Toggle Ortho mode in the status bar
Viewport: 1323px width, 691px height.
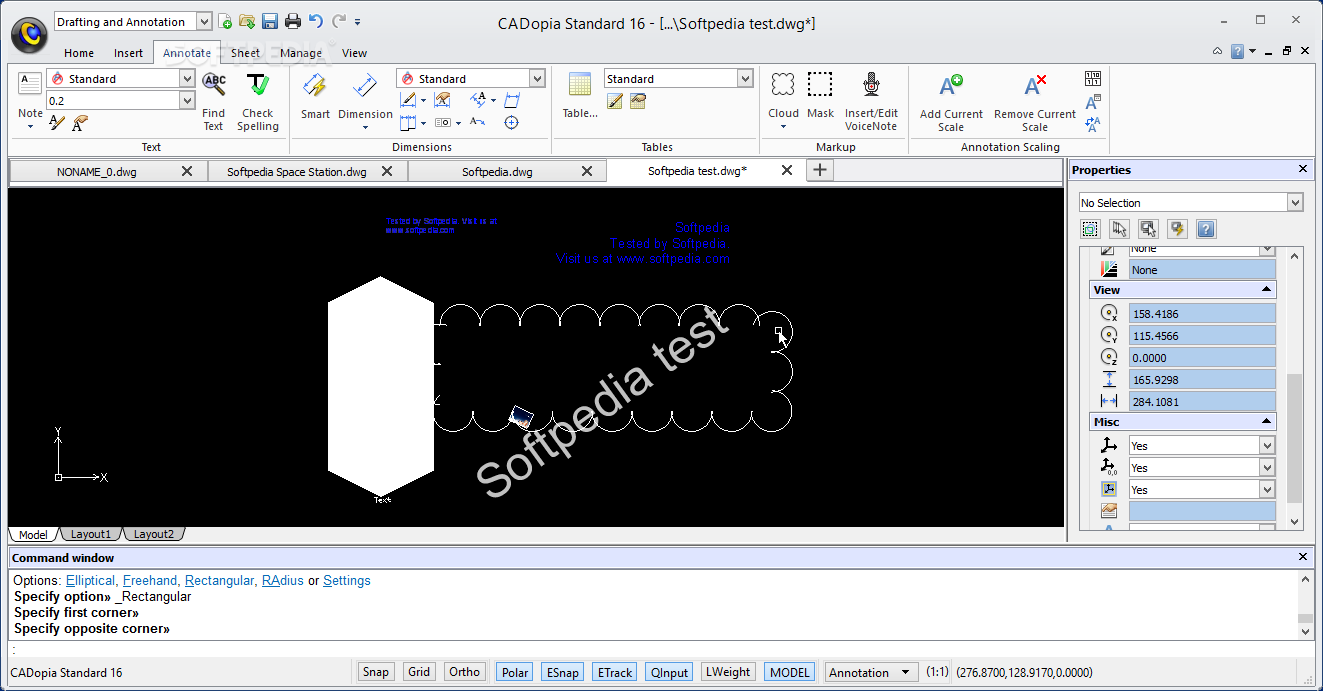coord(465,672)
